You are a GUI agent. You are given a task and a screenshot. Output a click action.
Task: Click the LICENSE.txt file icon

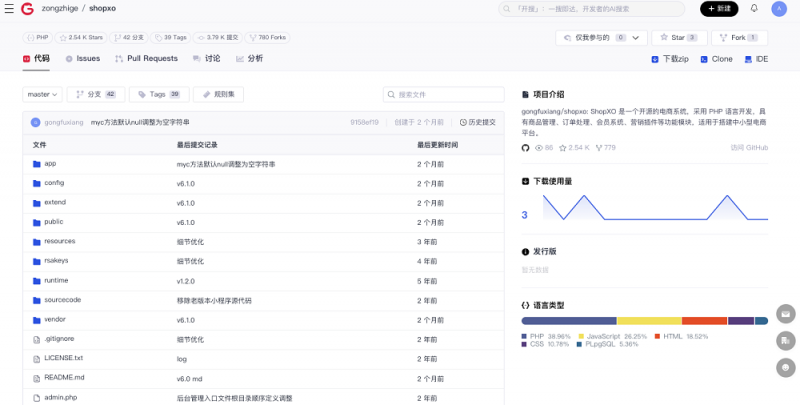click(36, 359)
